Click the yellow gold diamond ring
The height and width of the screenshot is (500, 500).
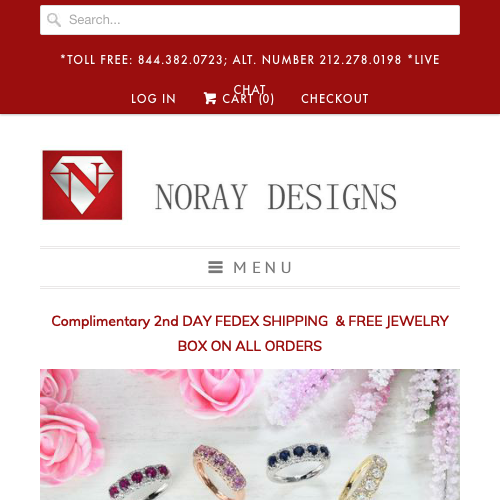(x=363, y=478)
